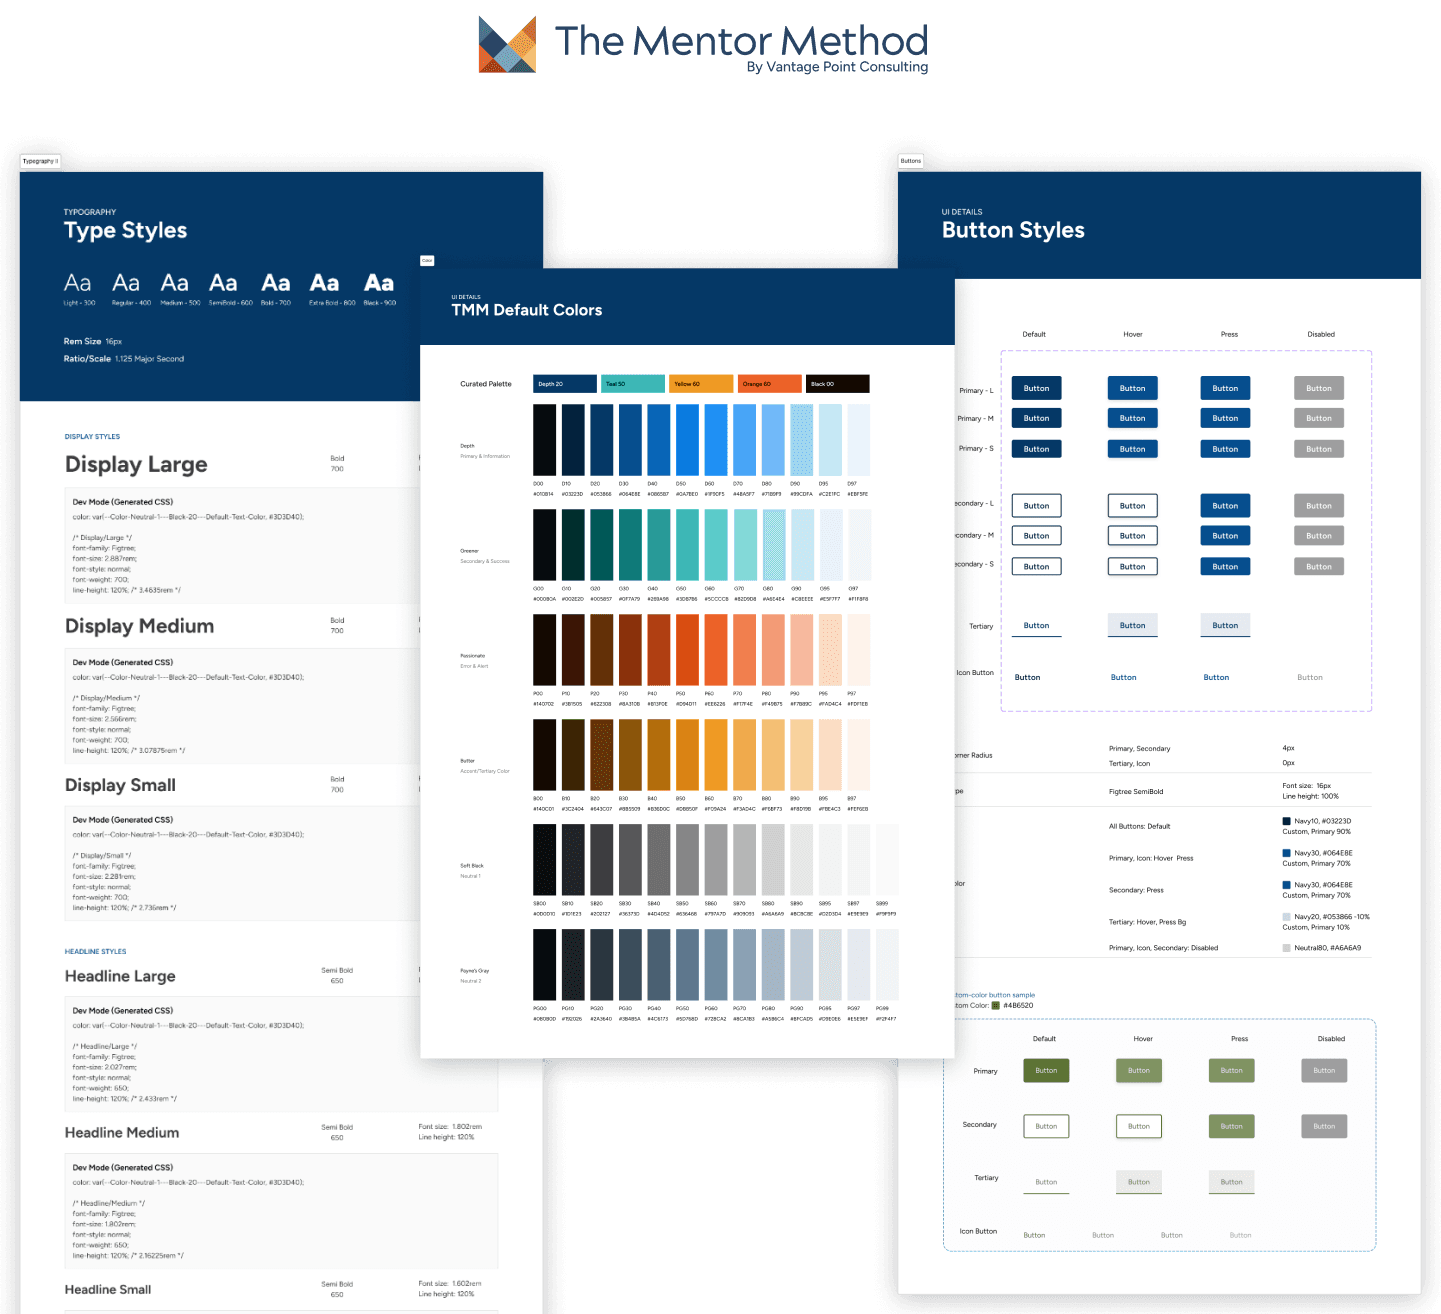Click the Primary - L Default button
The height and width of the screenshot is (1314, 1441).
coord(1036,388)
